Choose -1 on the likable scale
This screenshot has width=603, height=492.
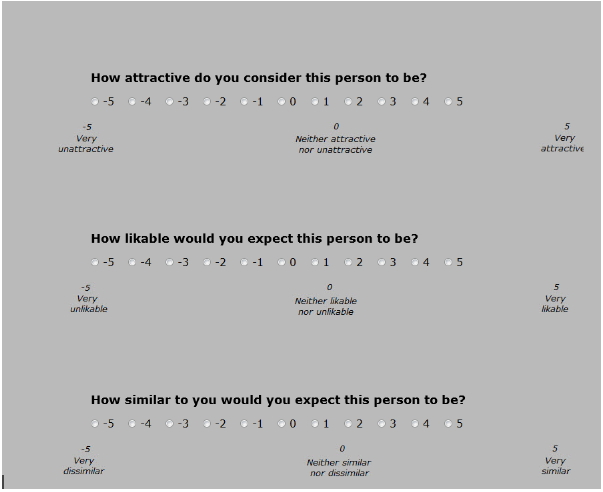point(244,262)
